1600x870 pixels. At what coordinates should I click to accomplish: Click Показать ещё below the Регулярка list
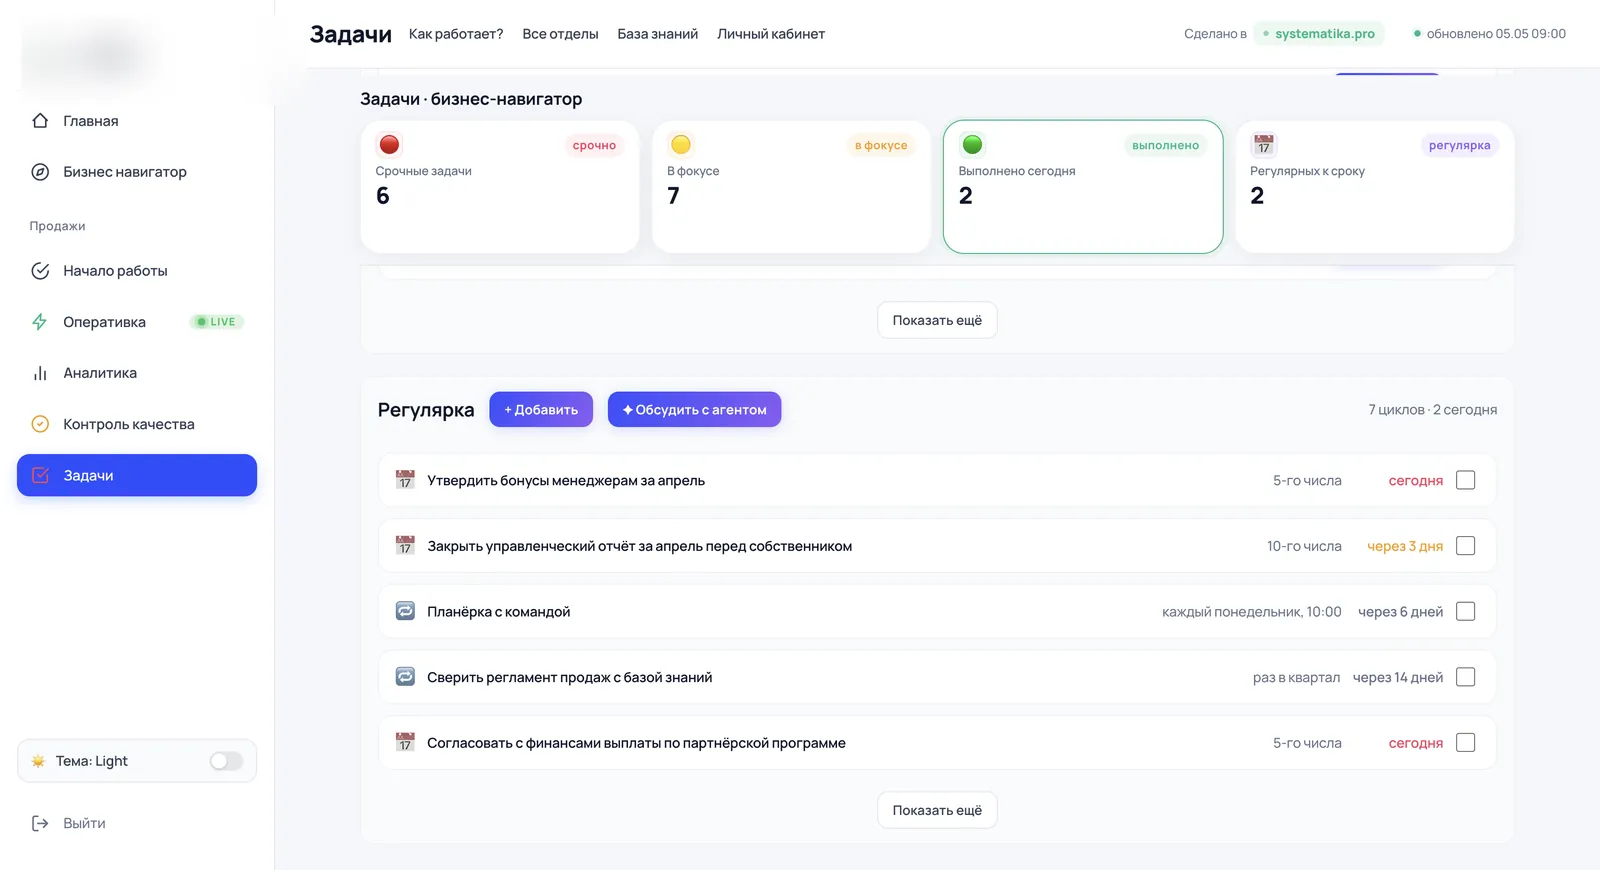[x=937, y=810]
